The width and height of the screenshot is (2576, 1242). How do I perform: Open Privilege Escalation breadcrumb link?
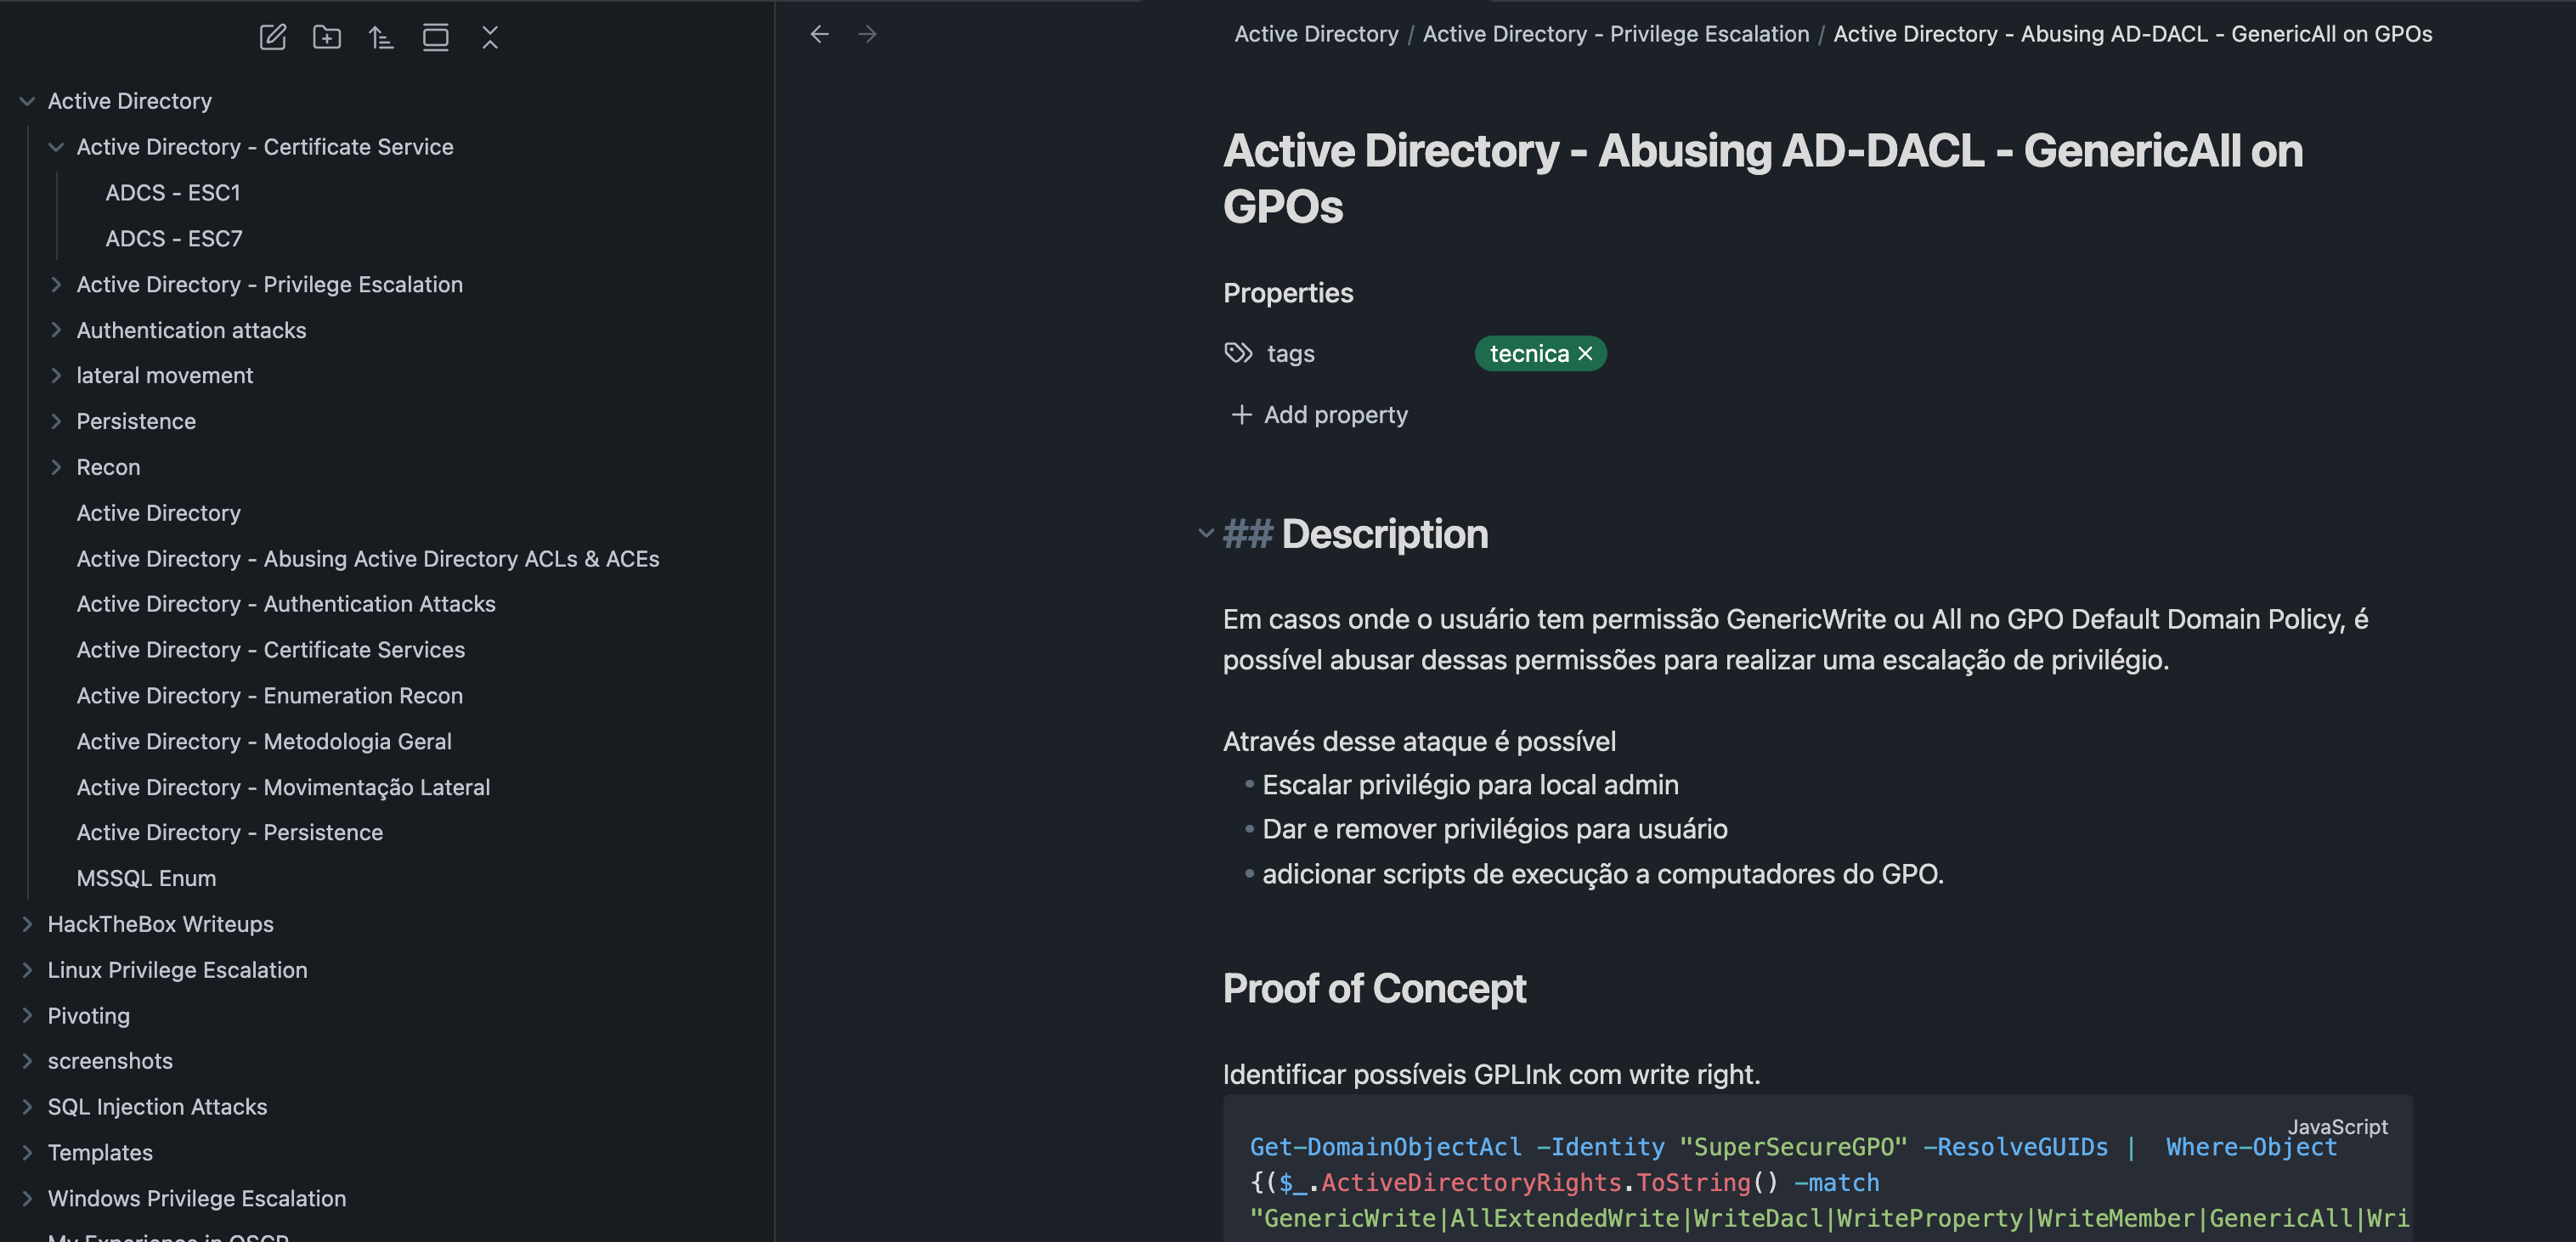(x=1615, y=34)
